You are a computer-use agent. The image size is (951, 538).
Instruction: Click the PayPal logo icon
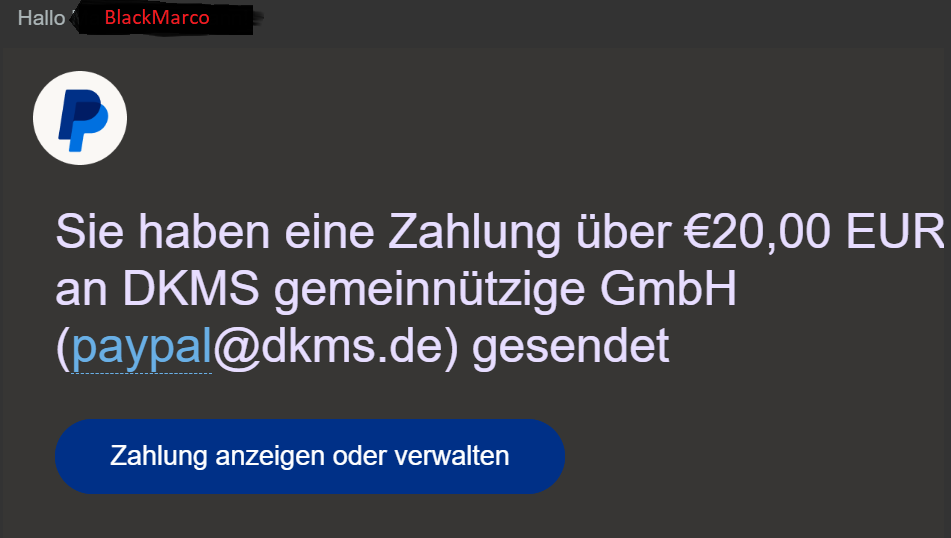pos(80,118)
